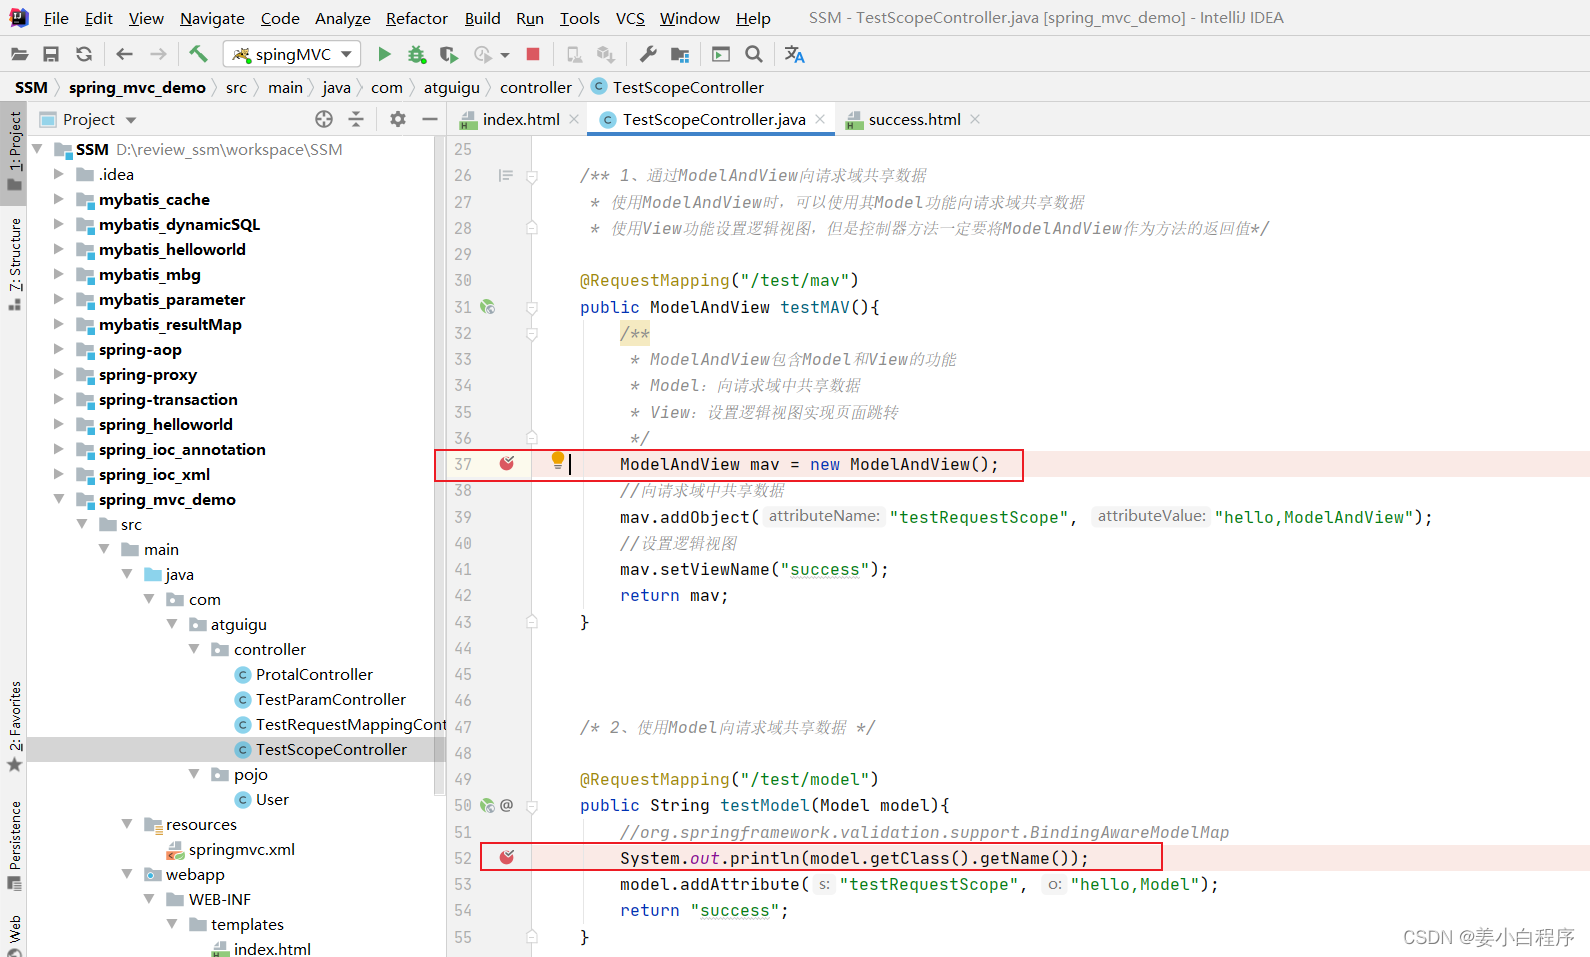This screenshot has width=1590, height=957.
Task: Toggle the 2: Favorites tool window tab
Action: click(14, 727)
